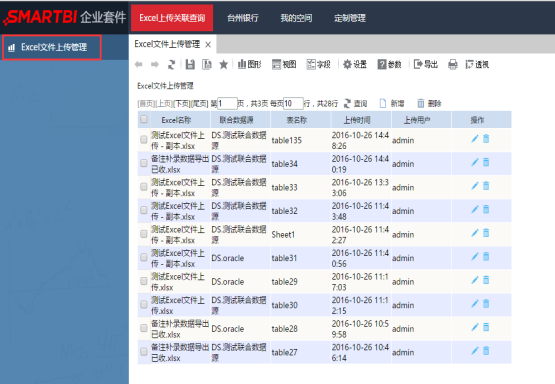Open the 参数 parameters tool
Image resolution: width=555 pixels, height=384 pixels.
point(389,64)
